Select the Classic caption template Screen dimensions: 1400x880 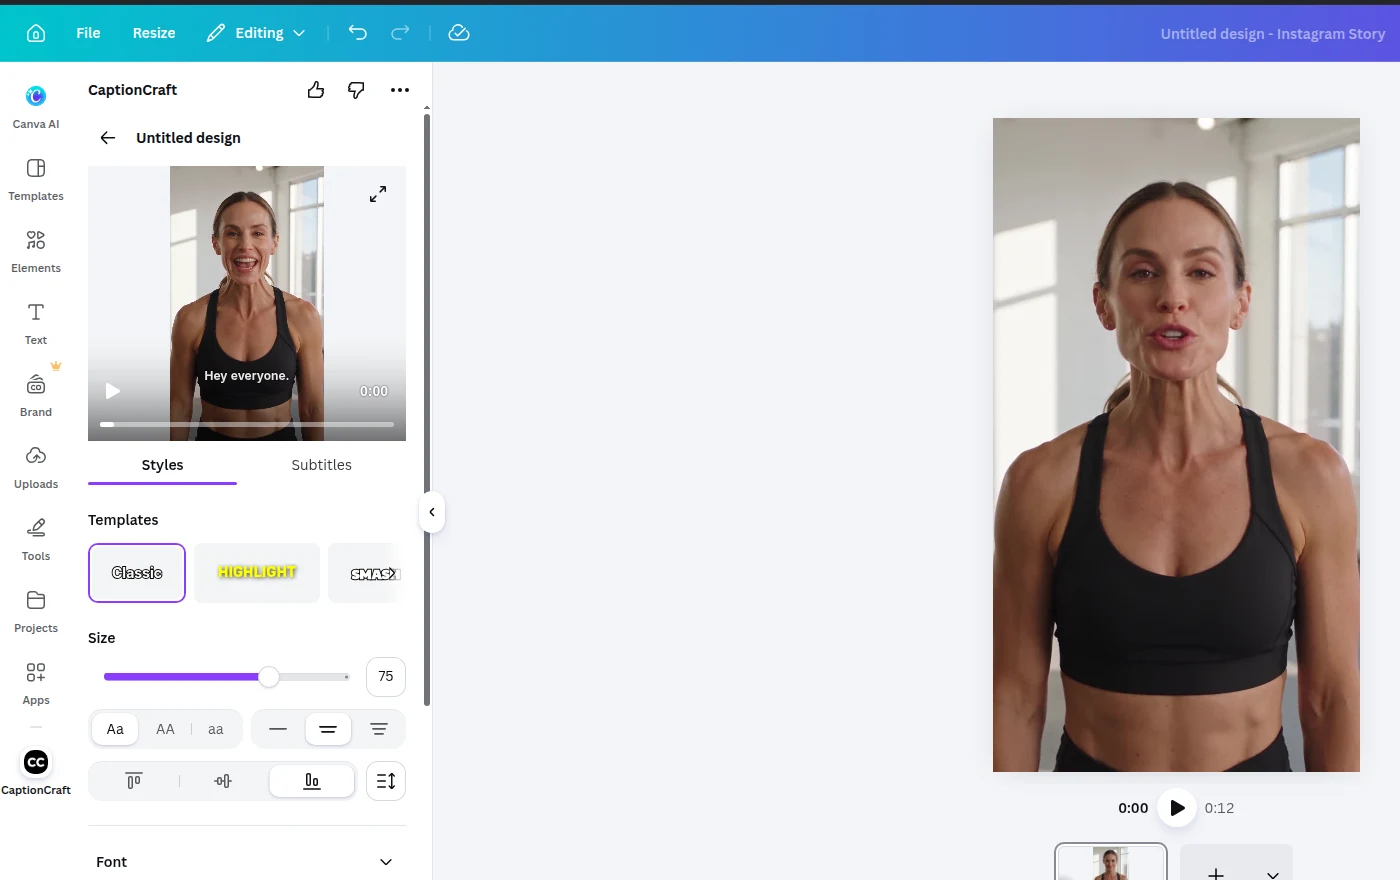[137, 573]
